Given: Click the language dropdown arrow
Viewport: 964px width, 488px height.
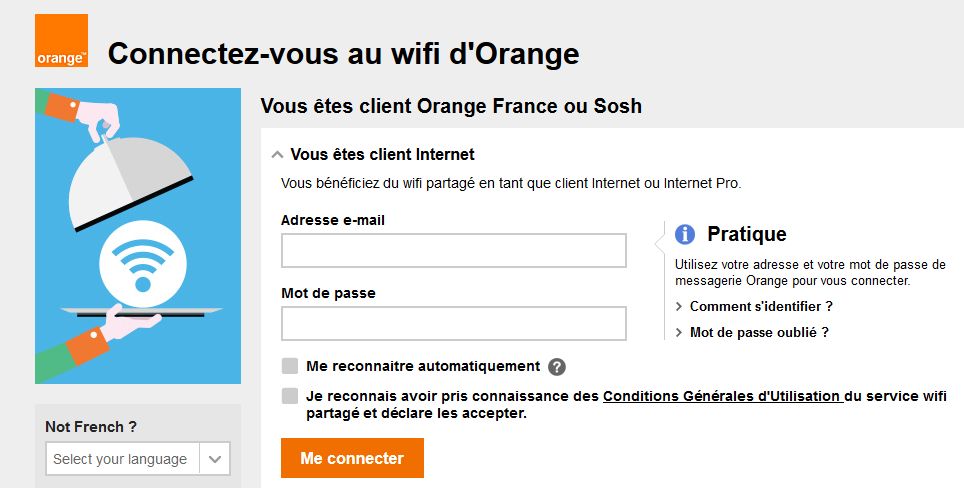Looking at the screenshot, I should 215,459.
